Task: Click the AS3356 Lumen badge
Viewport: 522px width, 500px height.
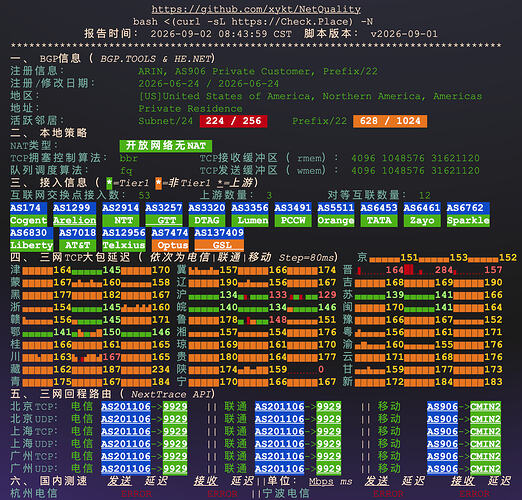Action: pos(250,214)
